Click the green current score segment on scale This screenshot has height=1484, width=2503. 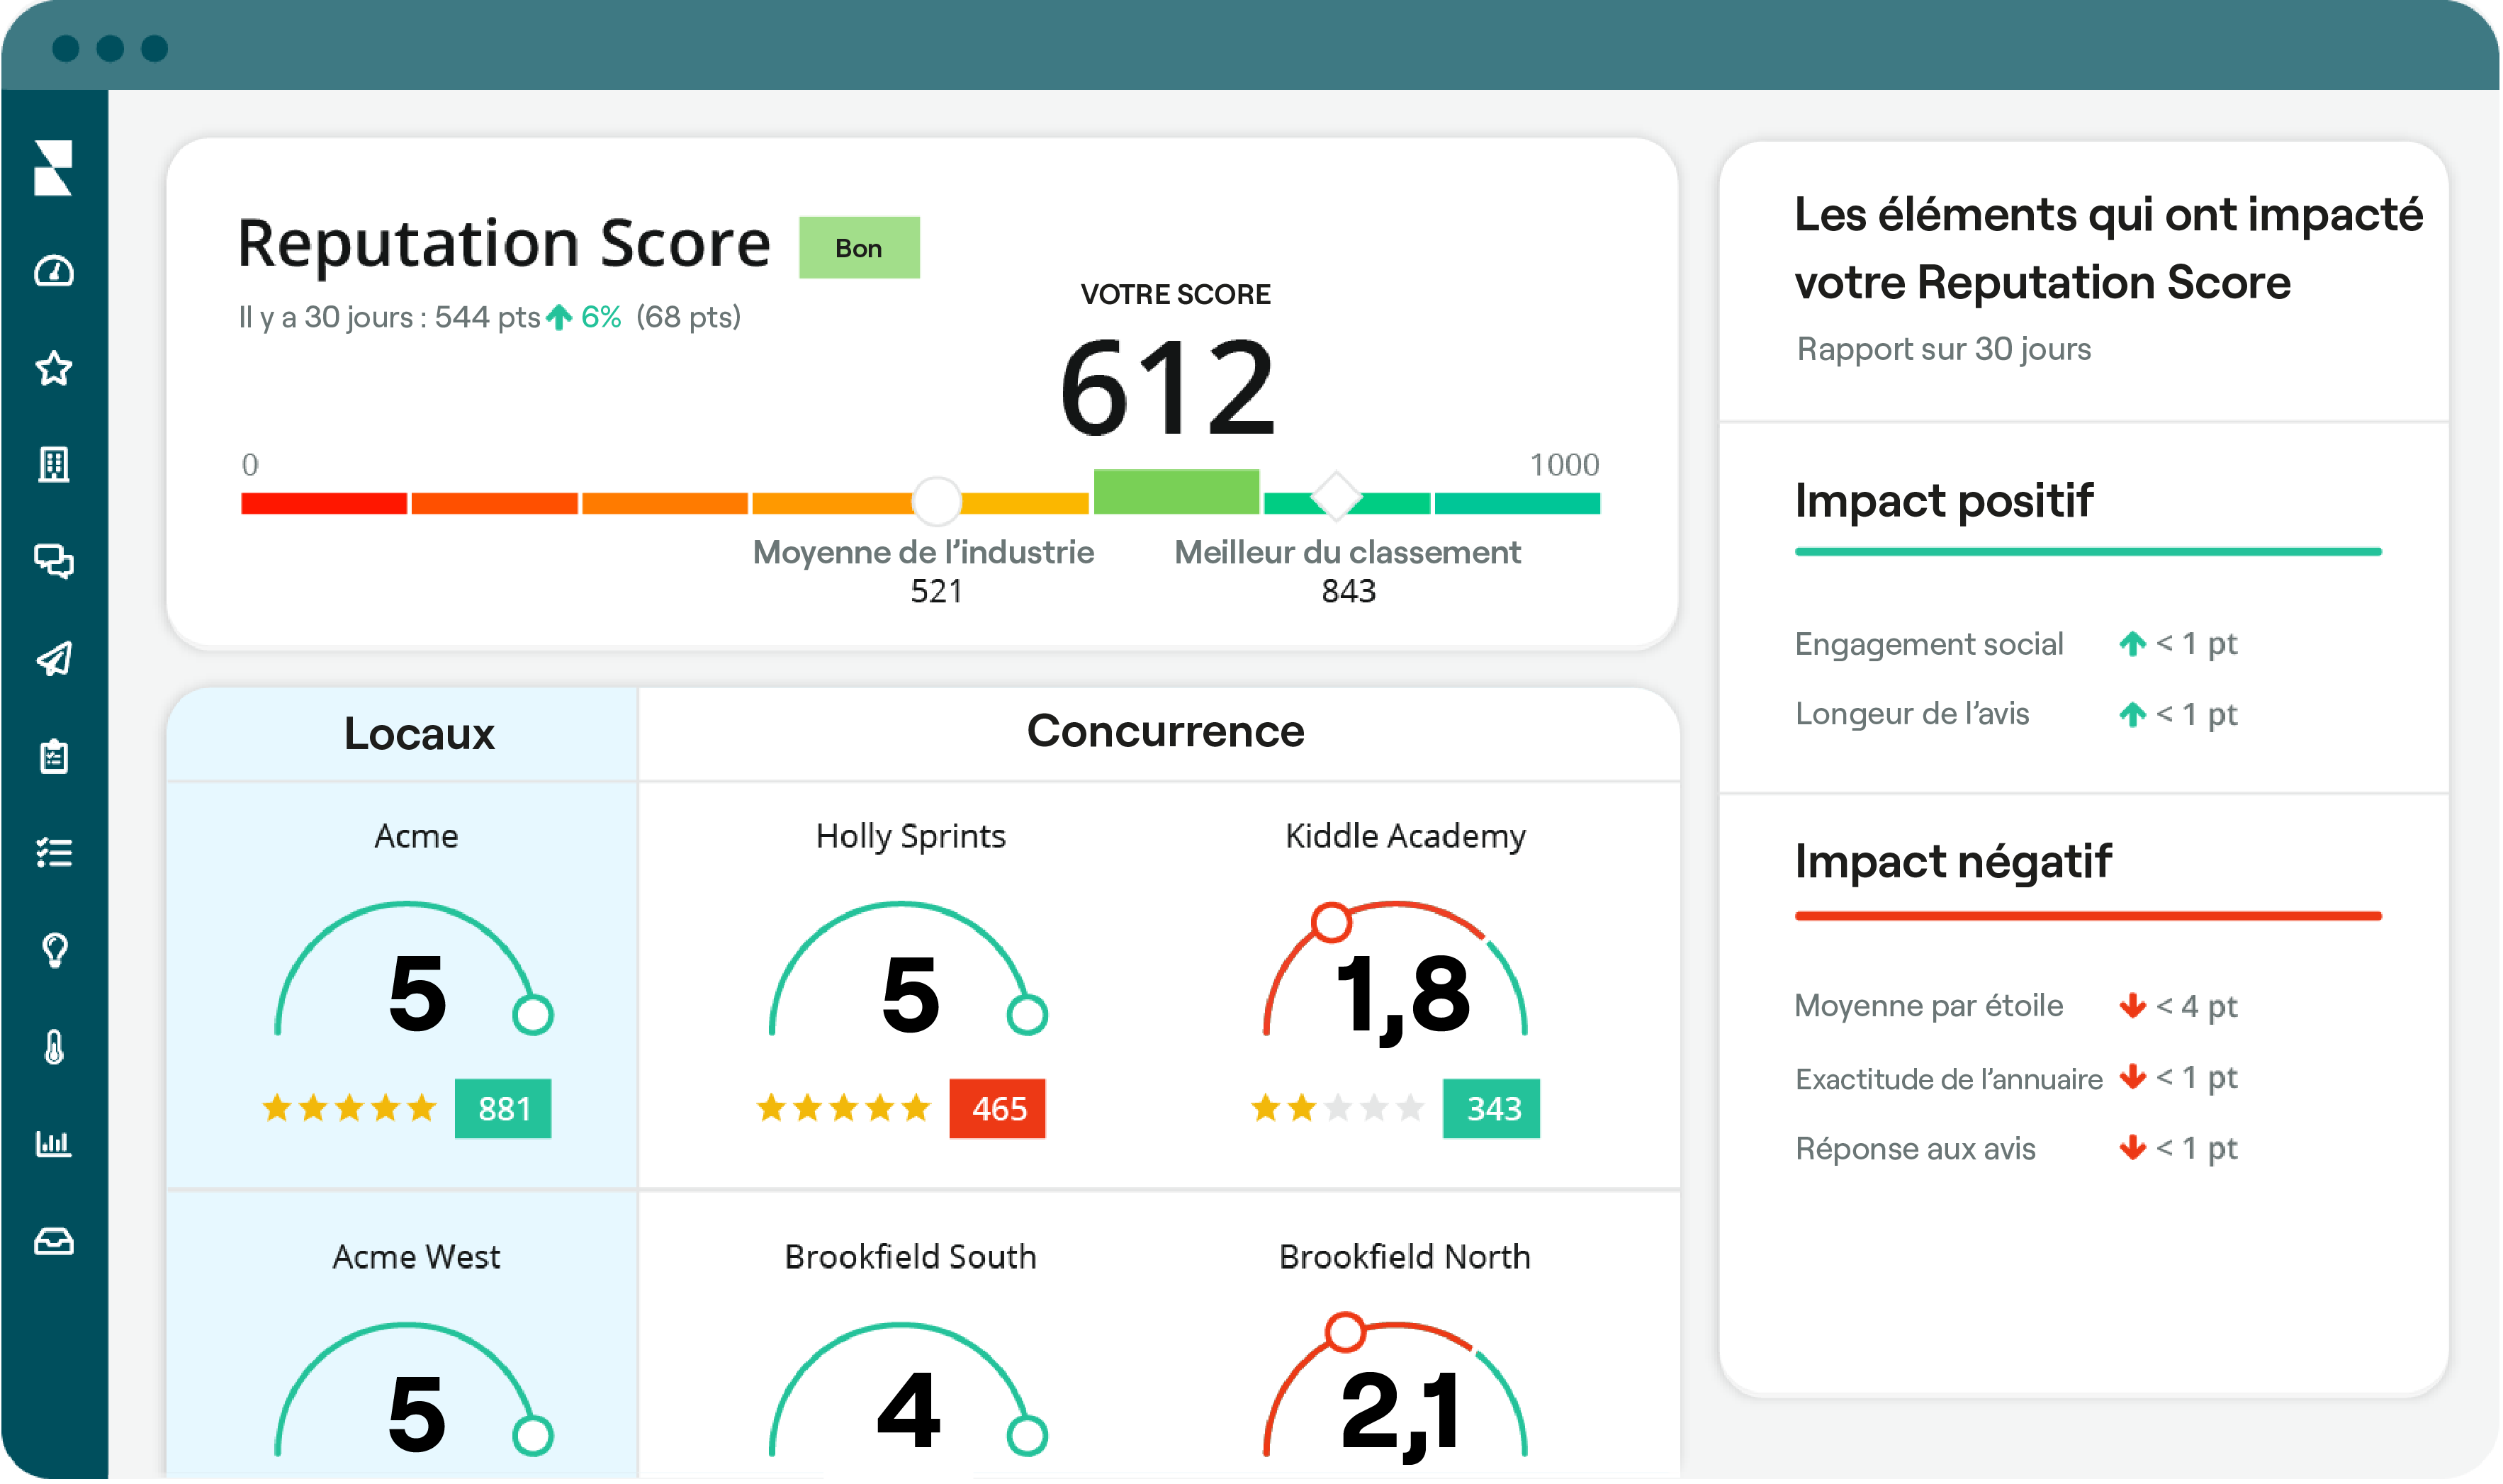tap(1178, 493)
